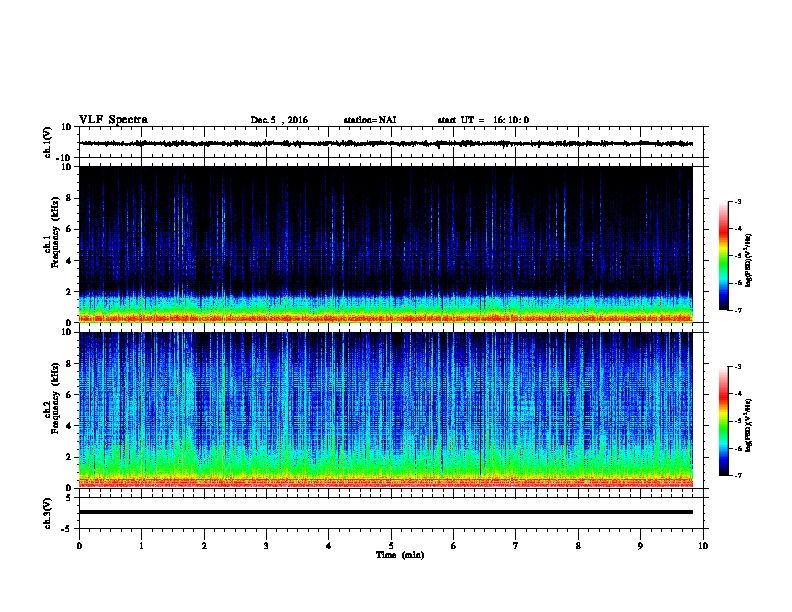Click the "2" kHz tick on ch.1 spectrogram
The height and width of the screenshot is (612, 792).
tap(69, 291)
